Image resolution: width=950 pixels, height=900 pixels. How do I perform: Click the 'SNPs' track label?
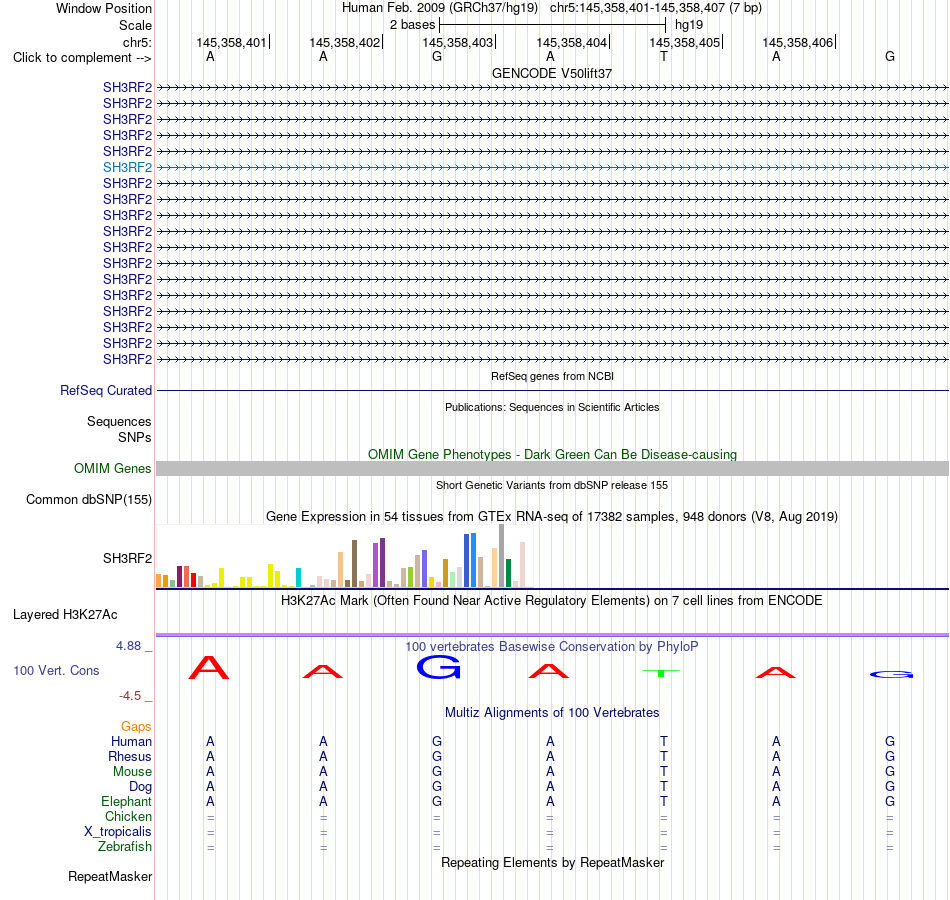point(135,438)
